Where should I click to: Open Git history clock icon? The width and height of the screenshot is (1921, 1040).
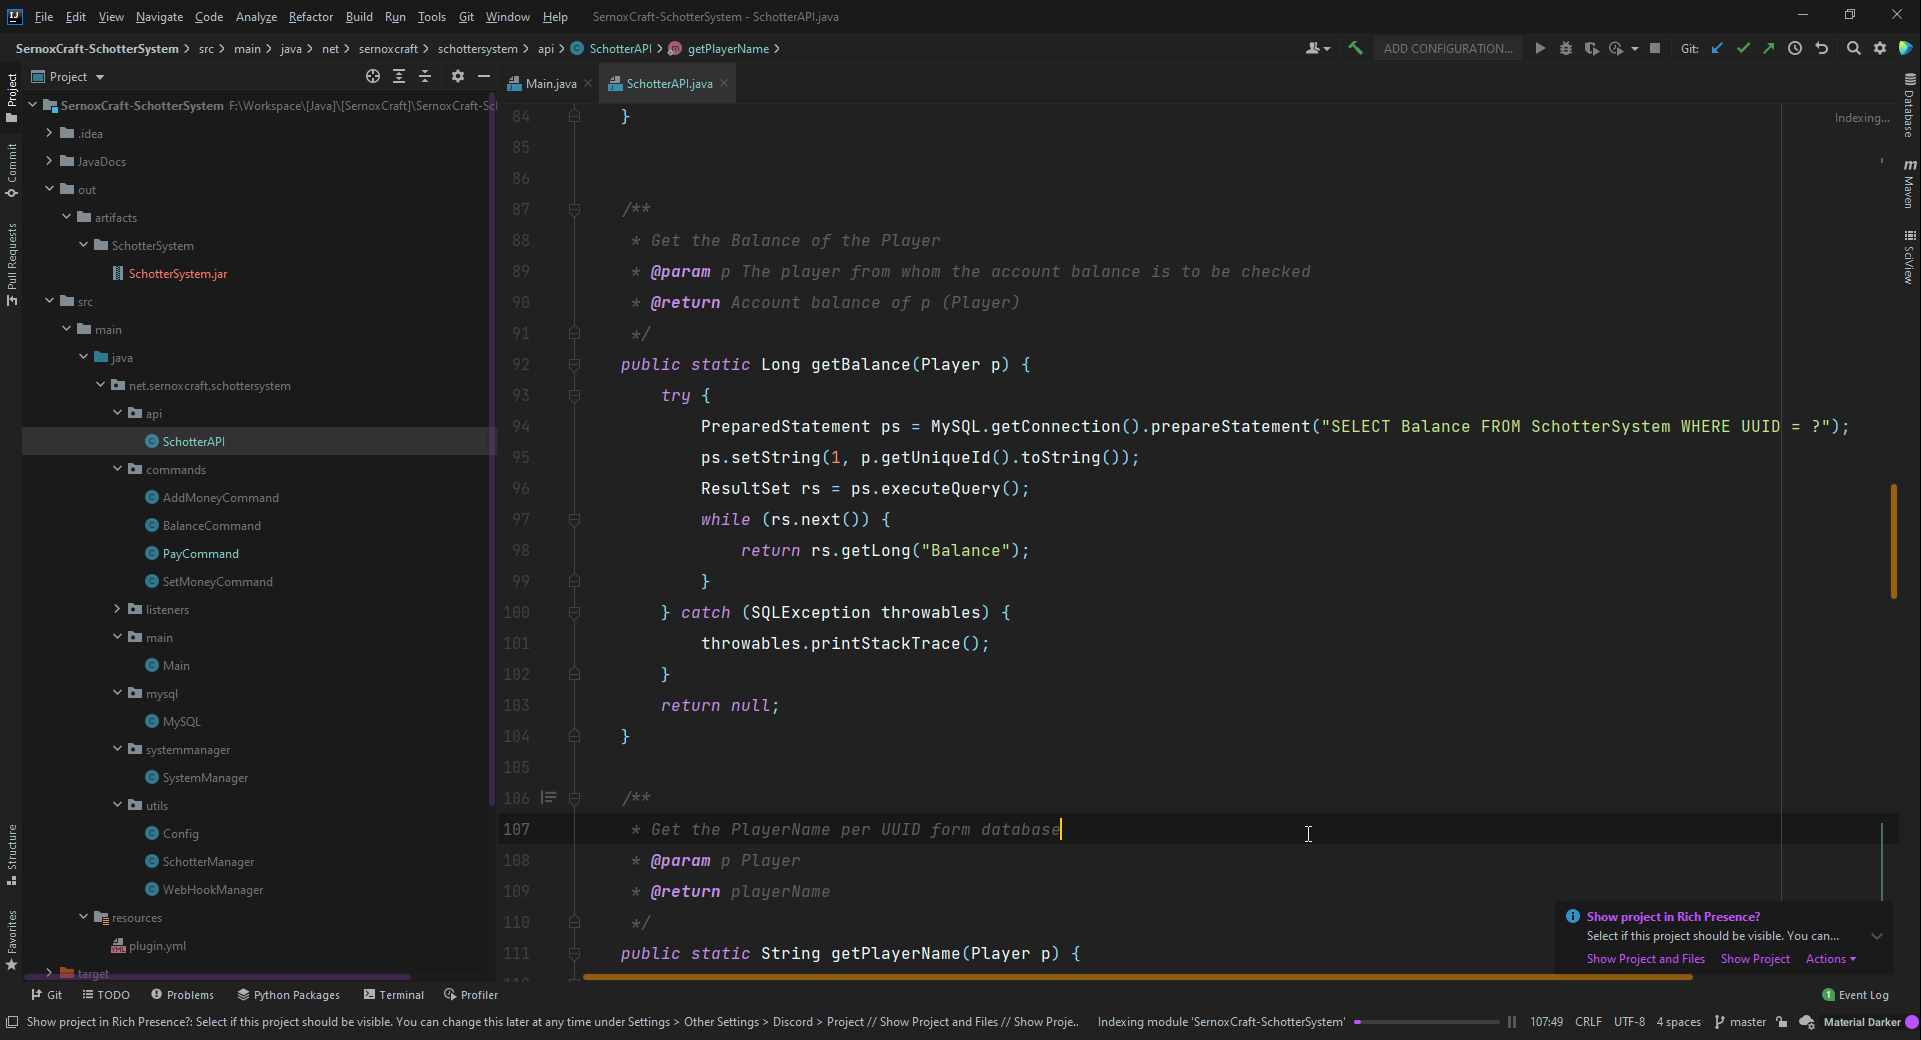1795,48
